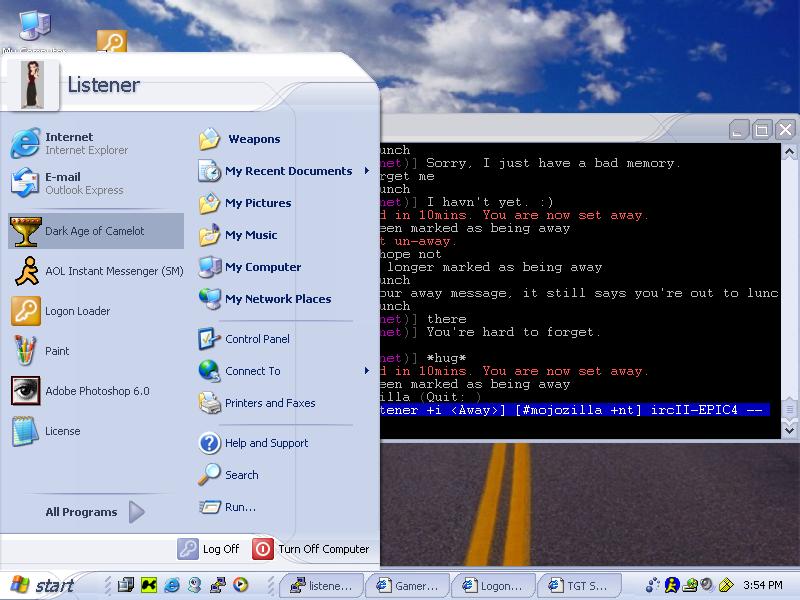Open Adobe Photoshop 6.0
This screenshot has height=600, width=800.
96,391
